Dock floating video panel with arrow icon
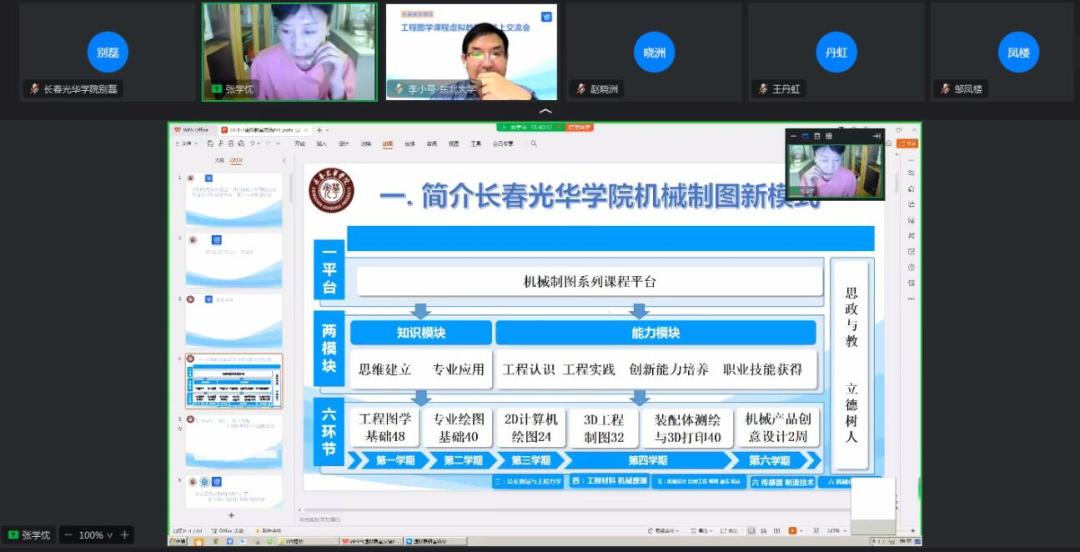This screenshot has height=552, width=1080. point(876,135)
